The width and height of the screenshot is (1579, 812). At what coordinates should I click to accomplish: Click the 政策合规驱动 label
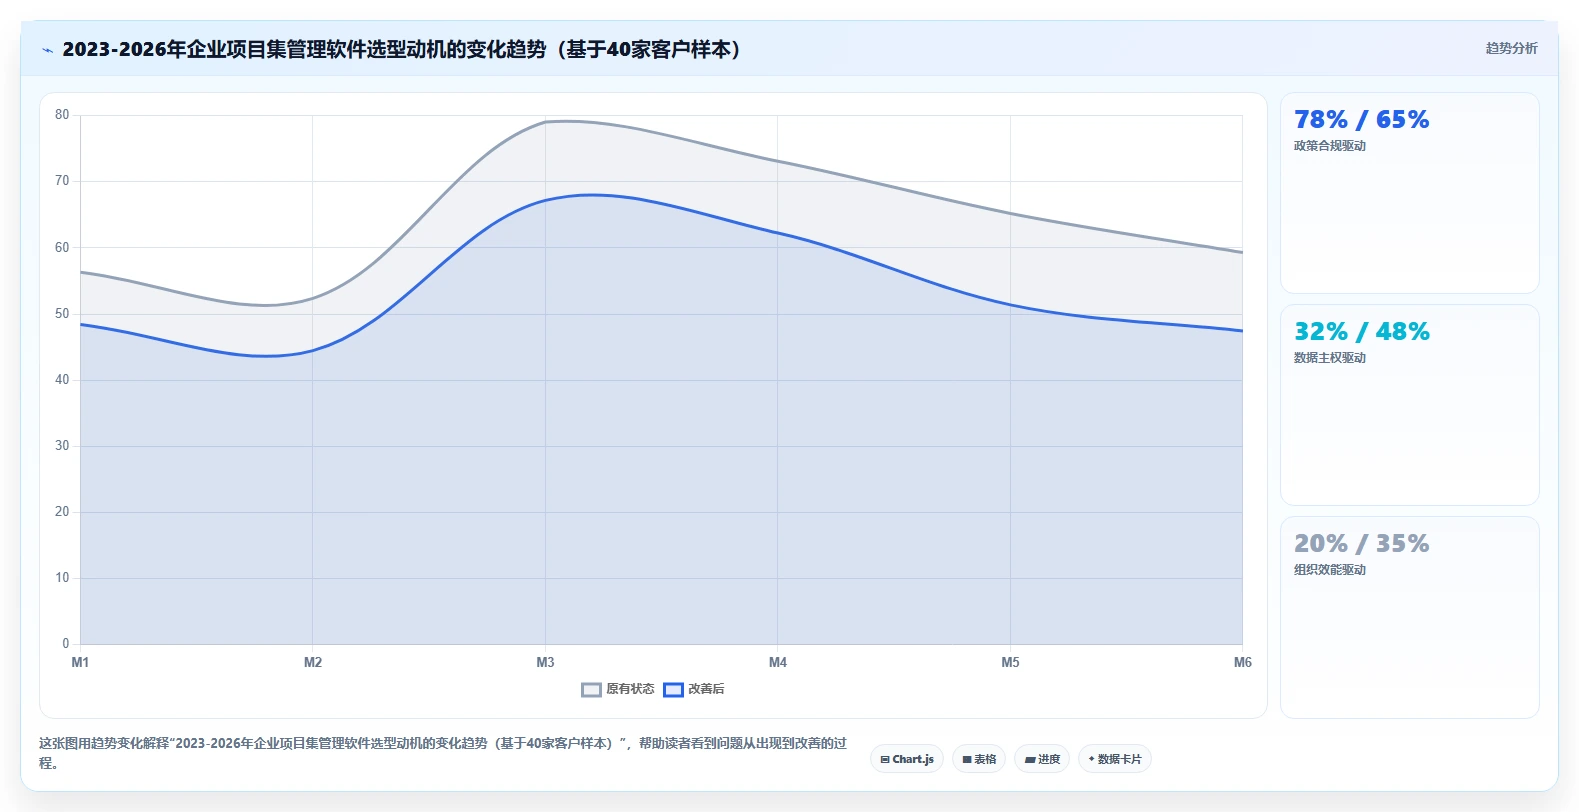click(x=1330, y=146)
